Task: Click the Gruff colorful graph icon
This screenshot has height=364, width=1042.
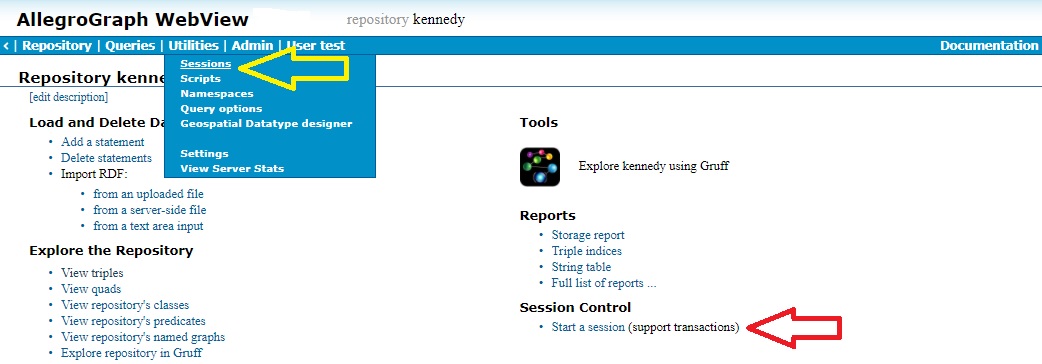Action: pyautogui.click(x=540, y=167)
